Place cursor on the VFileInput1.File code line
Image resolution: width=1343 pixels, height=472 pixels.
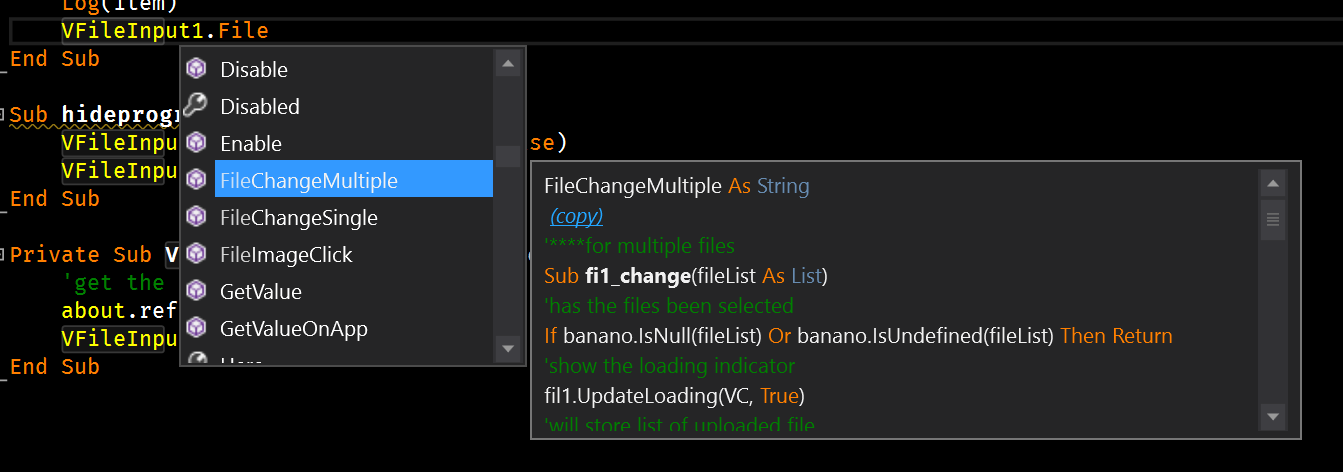(165, 31)
